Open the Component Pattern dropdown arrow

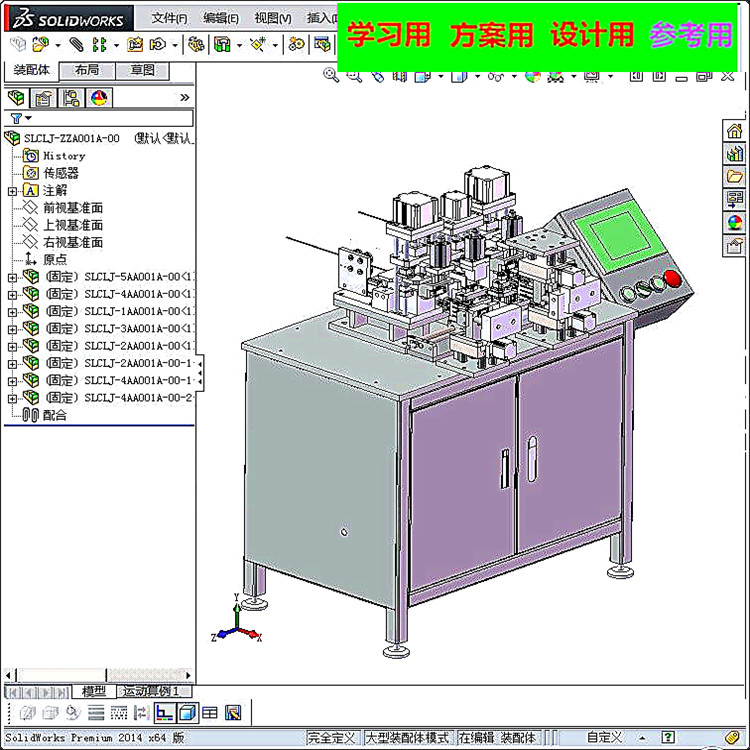[116, 46]
